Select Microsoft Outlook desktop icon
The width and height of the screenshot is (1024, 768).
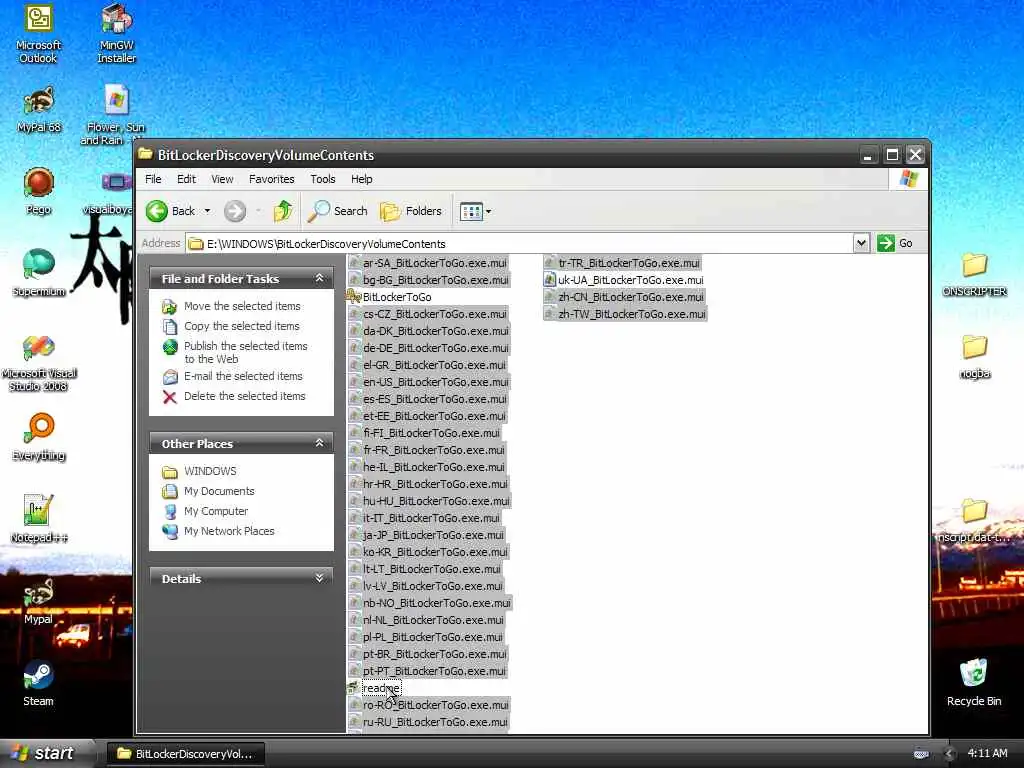coord(39,34)
